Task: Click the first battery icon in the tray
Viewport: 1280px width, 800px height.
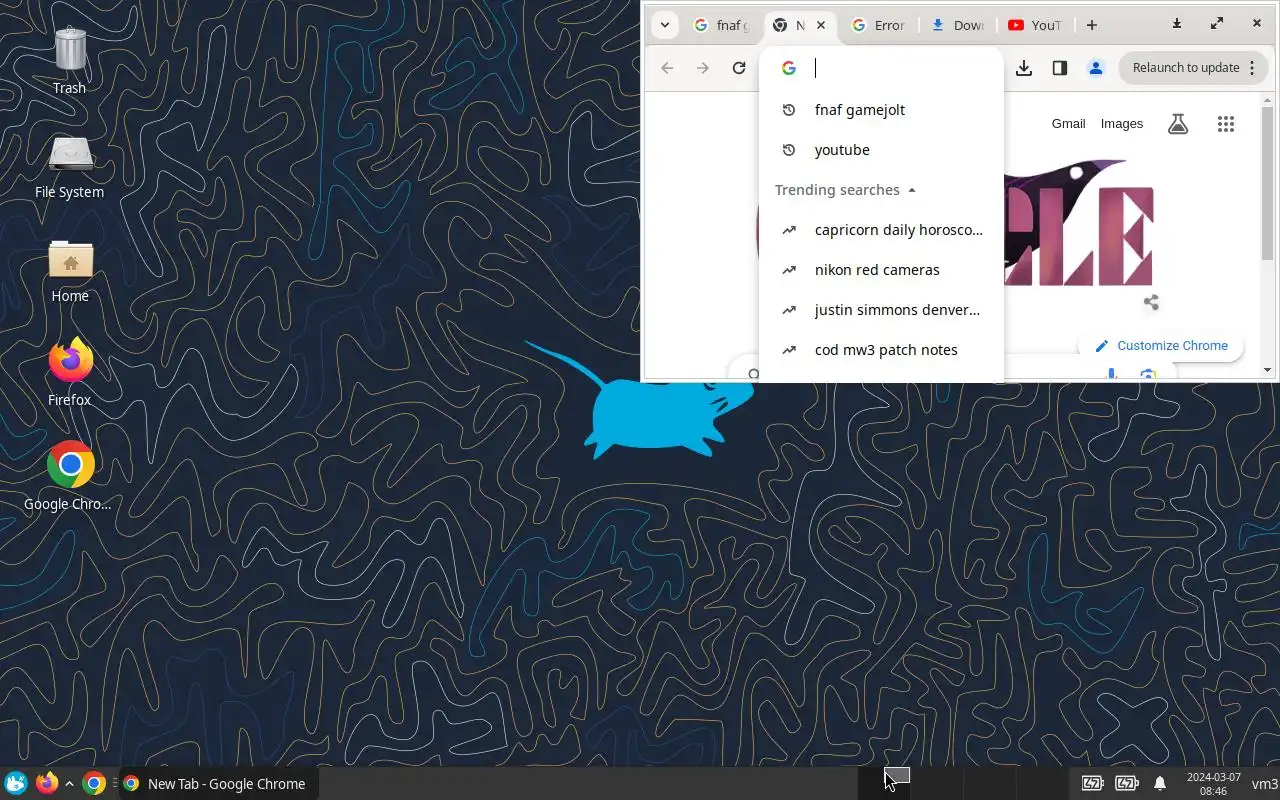Action: [x=1093, y=783]
